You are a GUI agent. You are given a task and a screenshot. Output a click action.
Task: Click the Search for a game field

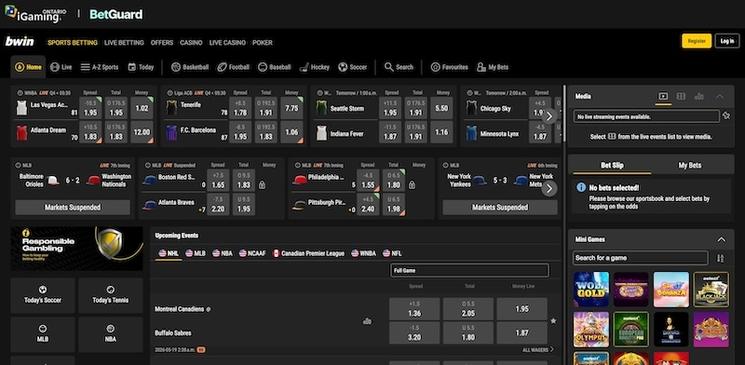[640, 258]
